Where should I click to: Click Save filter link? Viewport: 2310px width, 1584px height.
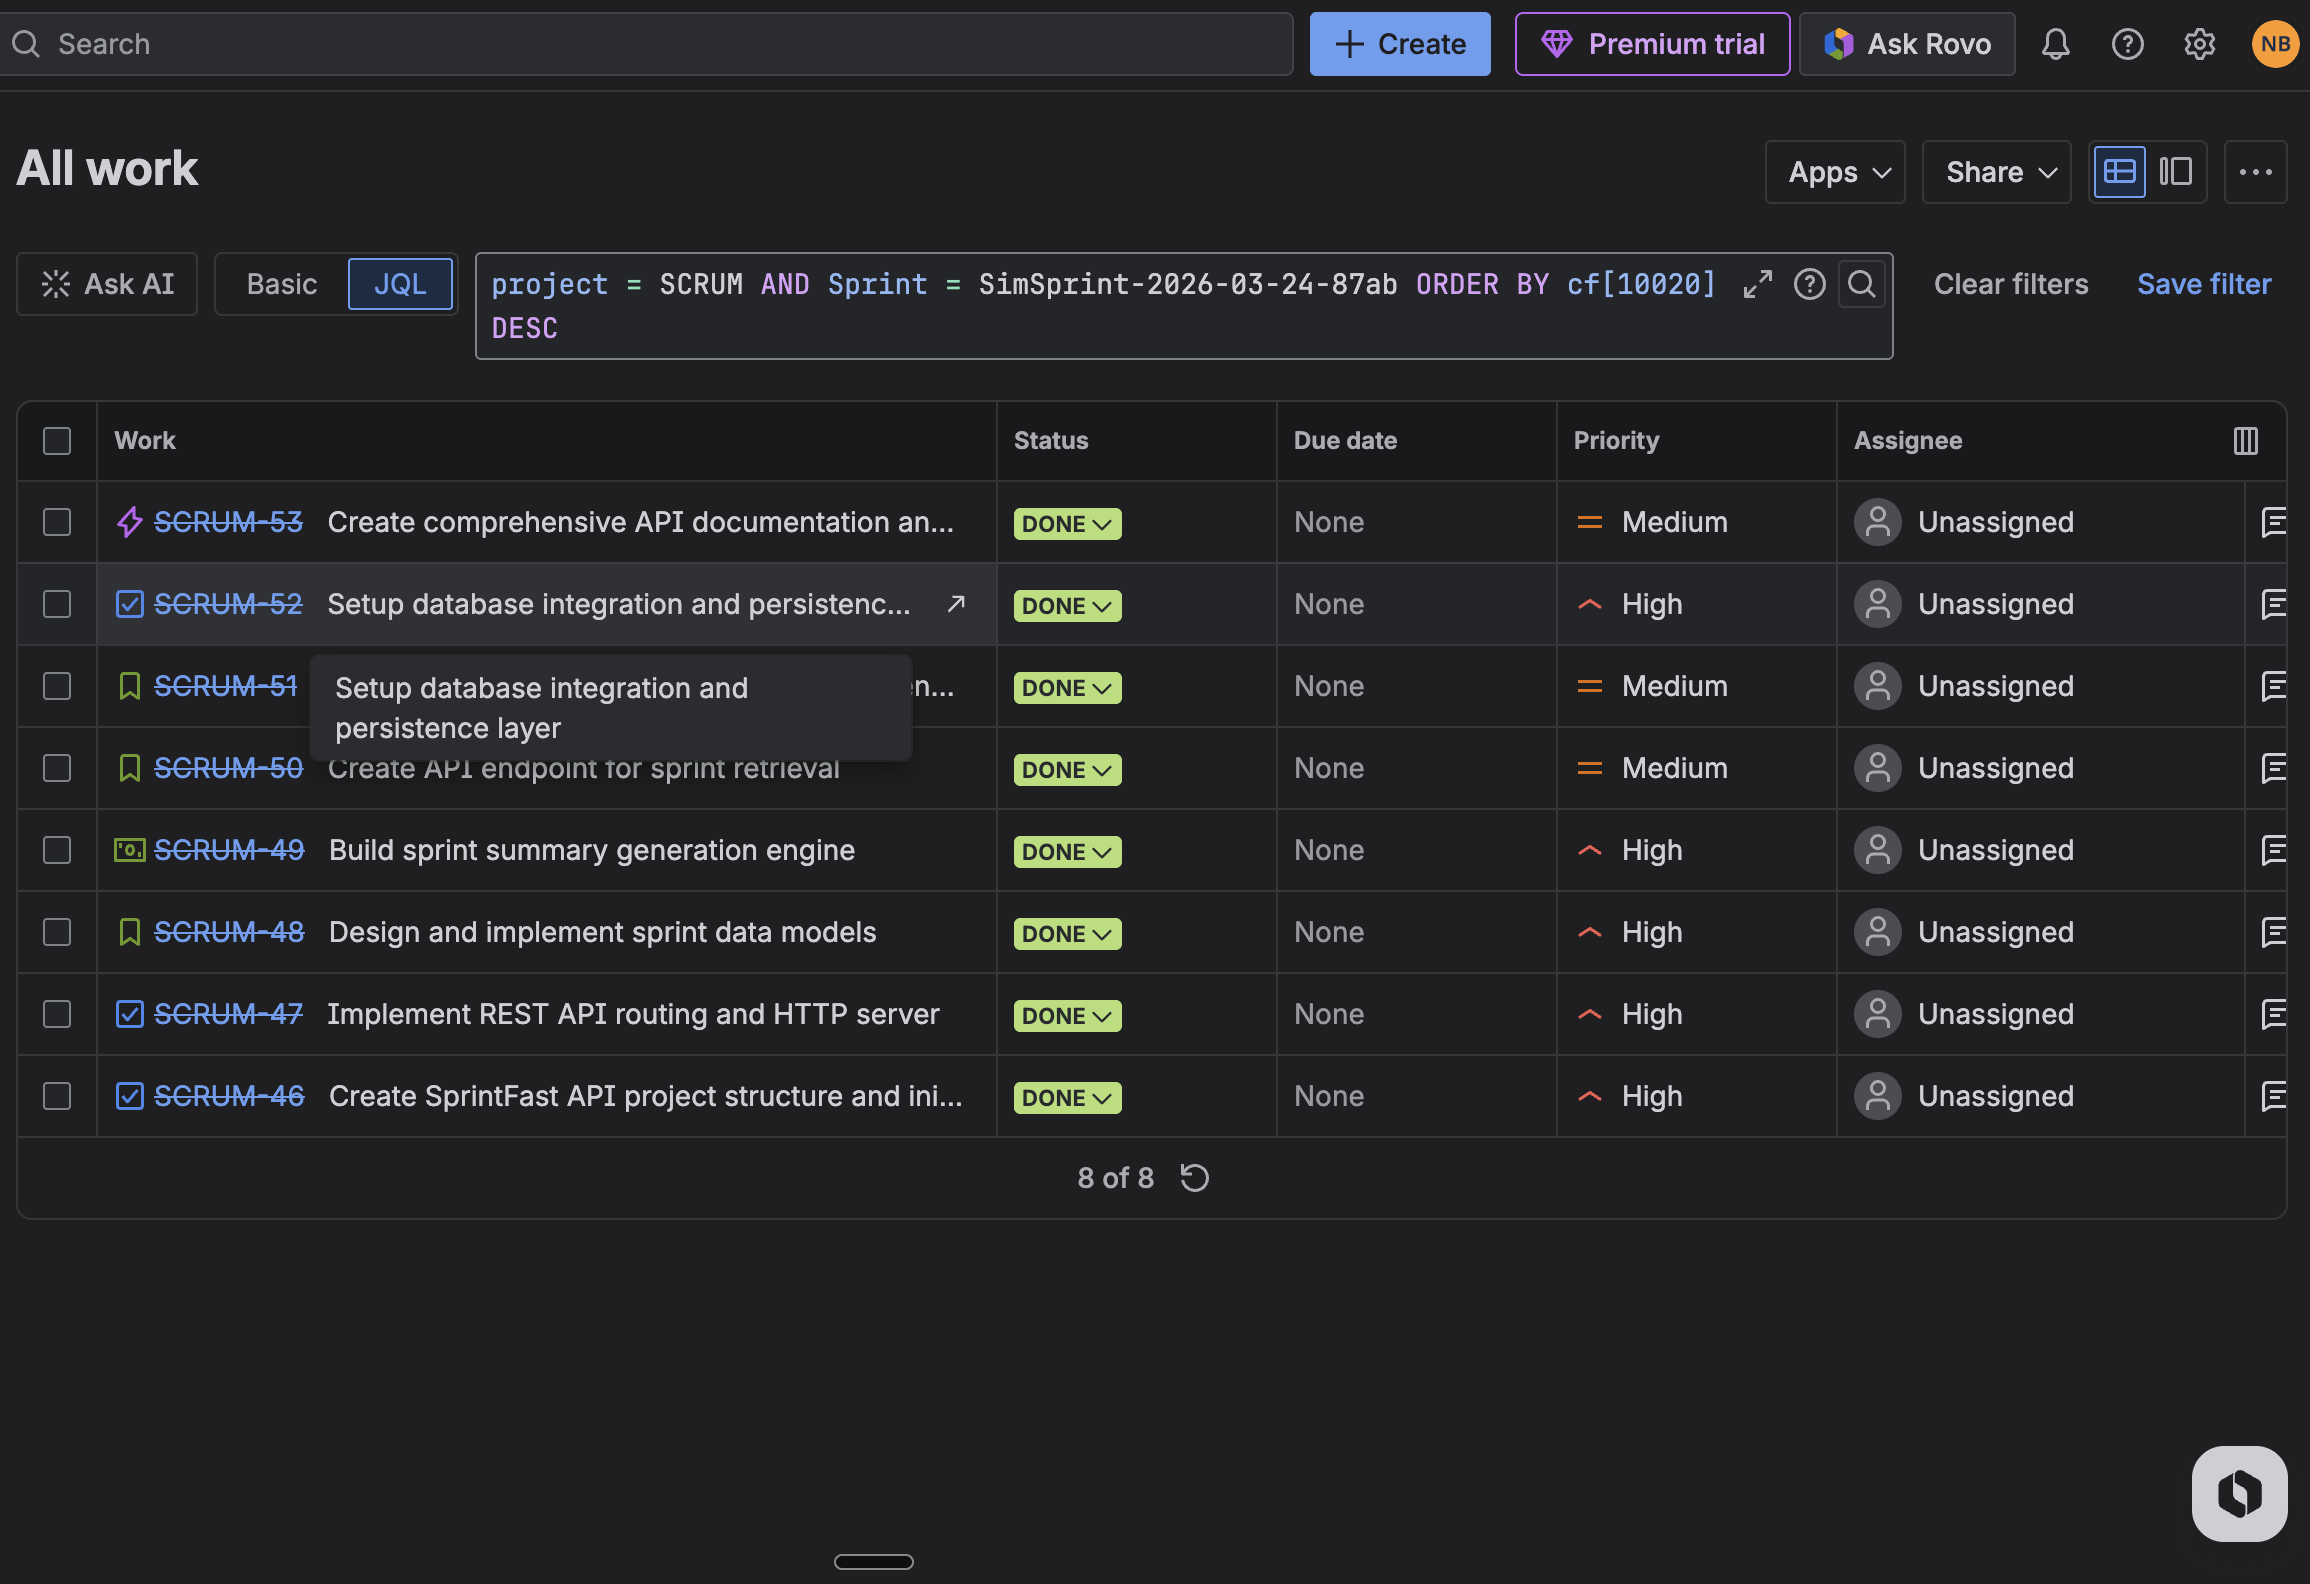(x=2204, y=284)
